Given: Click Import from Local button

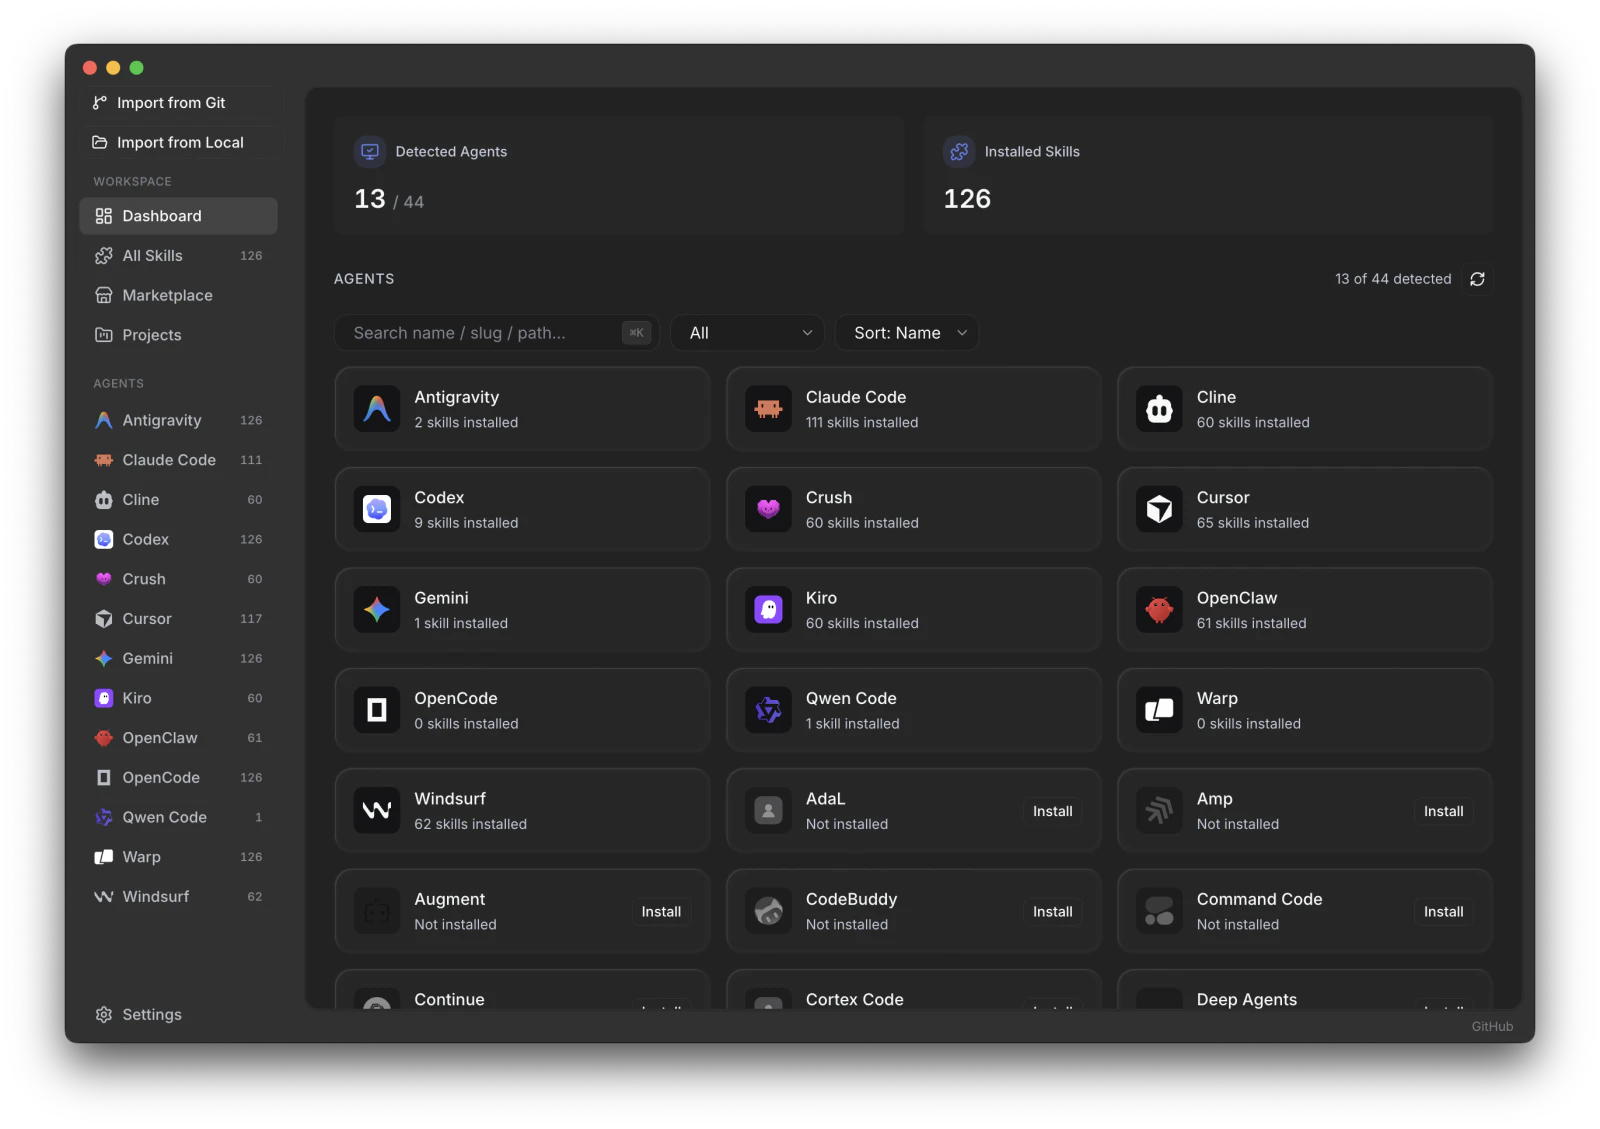Looking at the screenshot, I should click(180, 143).
